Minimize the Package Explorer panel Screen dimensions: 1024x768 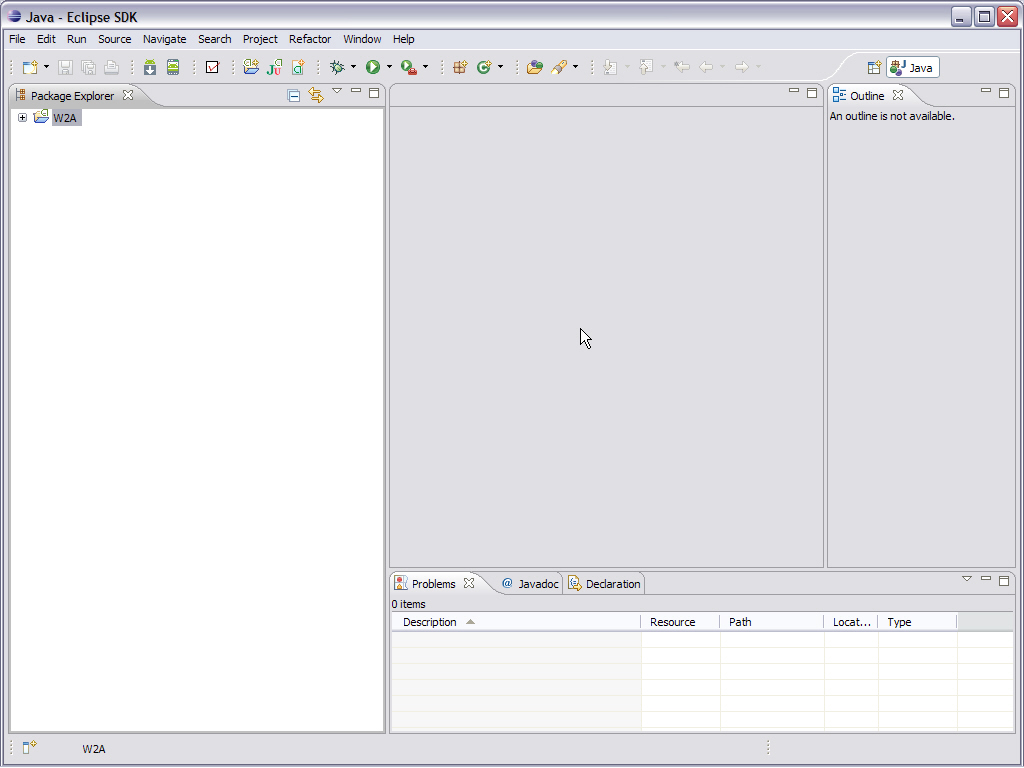pos(356,91)
